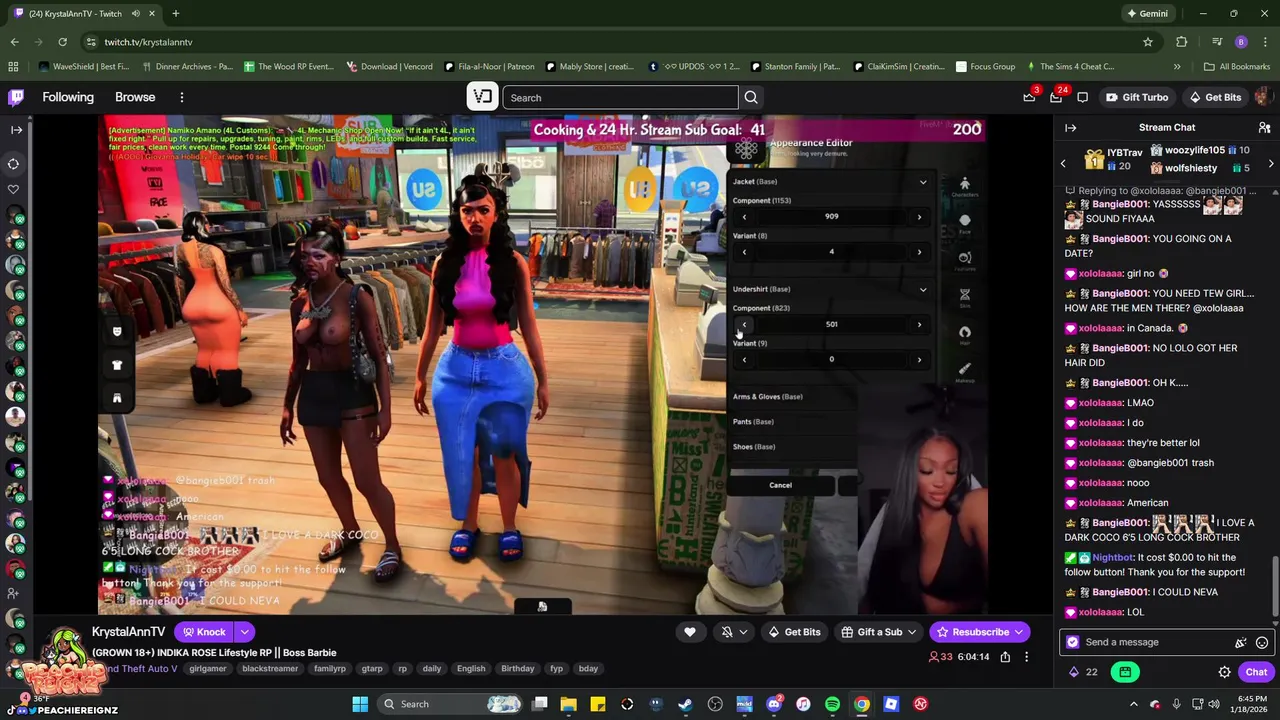Image resolution: width=1280 pixels, height=720 pixels.
Task: Open the emote picker in chat
Action: (x=1262, y=642)
